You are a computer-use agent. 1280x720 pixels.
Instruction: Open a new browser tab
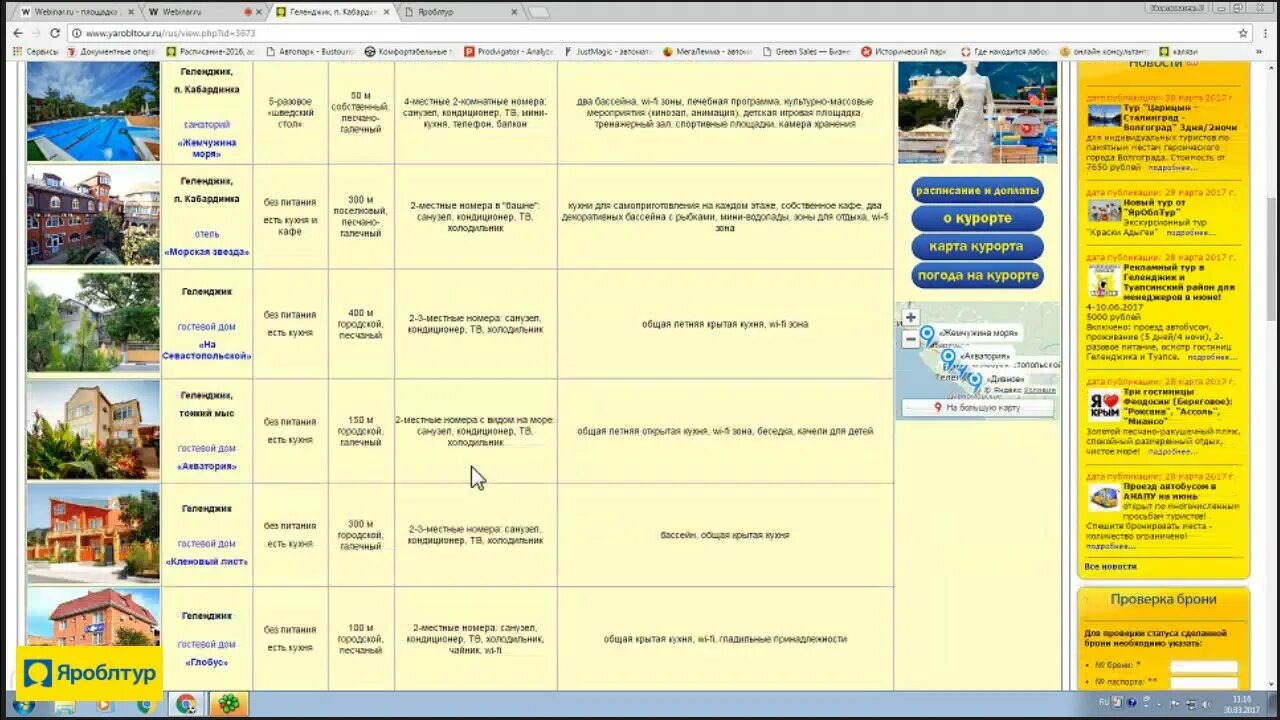tap(538, 12)
